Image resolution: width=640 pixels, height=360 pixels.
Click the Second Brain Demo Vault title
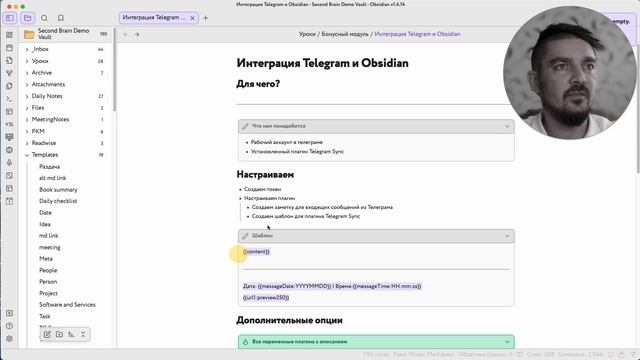pyautogui.click(x=63, y=34)
